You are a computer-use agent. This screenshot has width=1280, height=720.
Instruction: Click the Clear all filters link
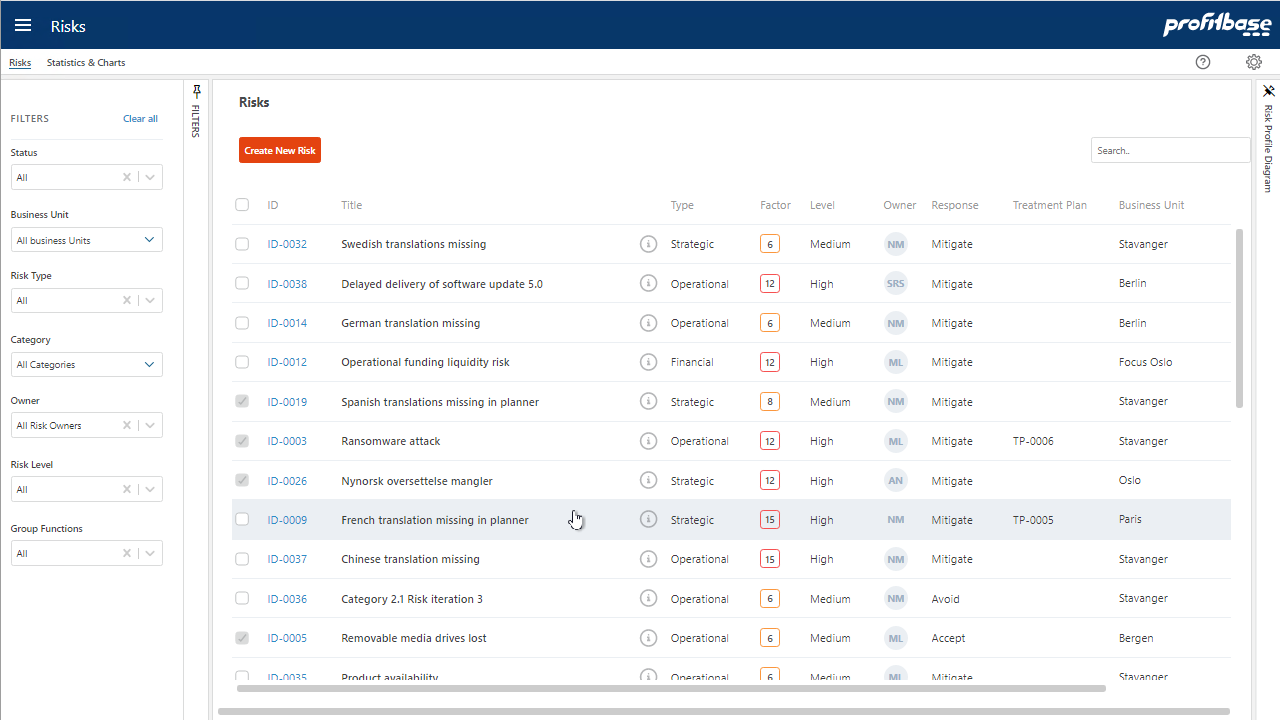pyautogui.click(x=140, y=118)
